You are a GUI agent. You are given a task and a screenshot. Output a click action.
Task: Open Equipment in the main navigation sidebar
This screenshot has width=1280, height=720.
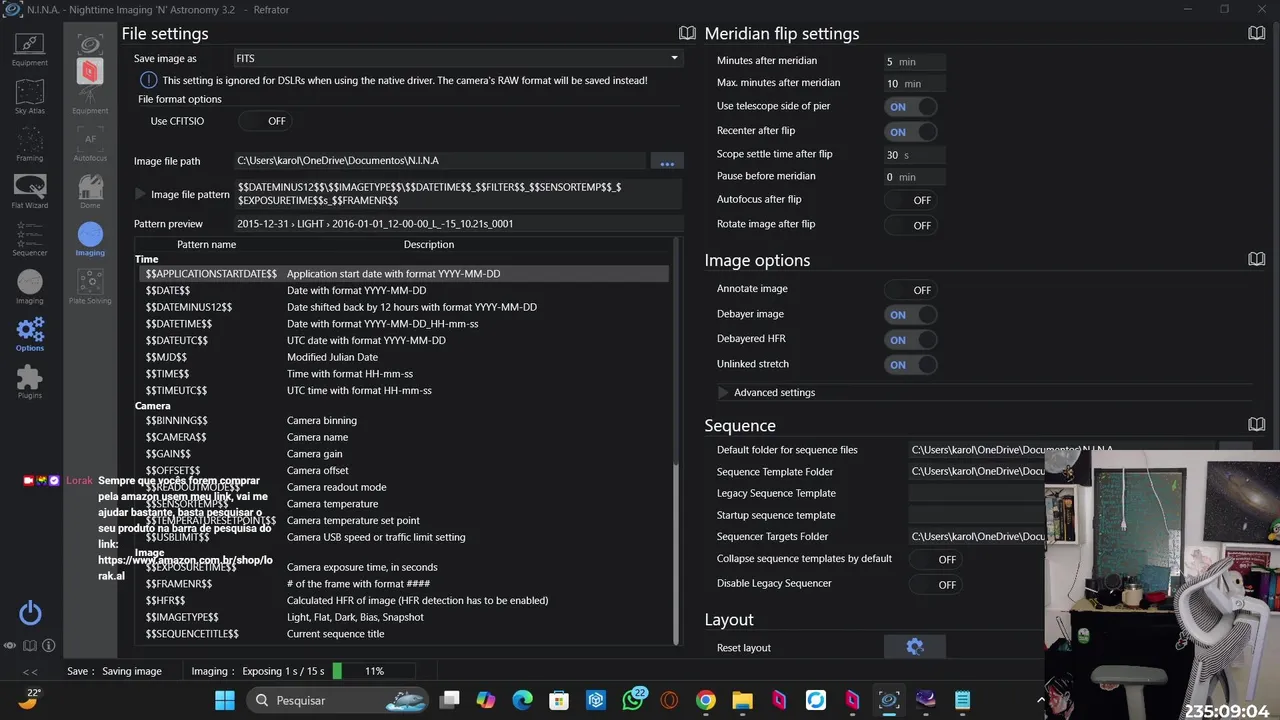(x=29, y=48)
